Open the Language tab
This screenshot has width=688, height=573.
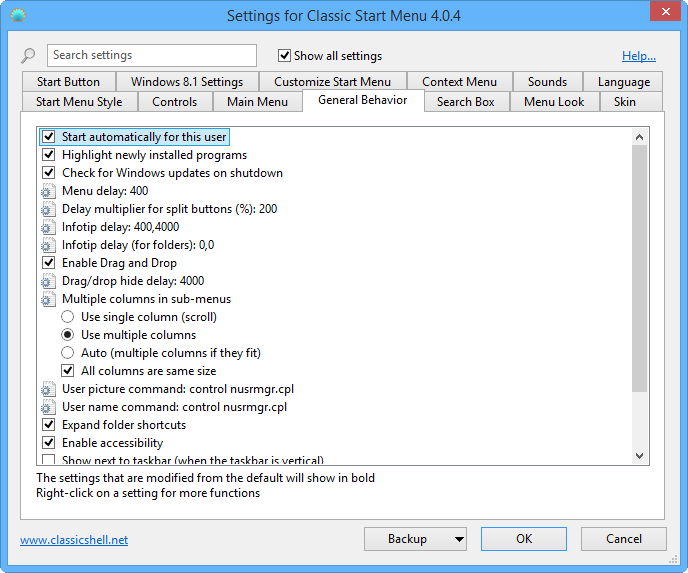[624, 82]
